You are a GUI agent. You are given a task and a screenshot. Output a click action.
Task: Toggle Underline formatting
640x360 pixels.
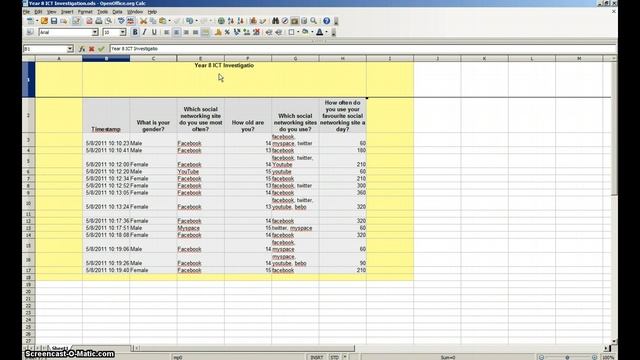coord(154,32)
